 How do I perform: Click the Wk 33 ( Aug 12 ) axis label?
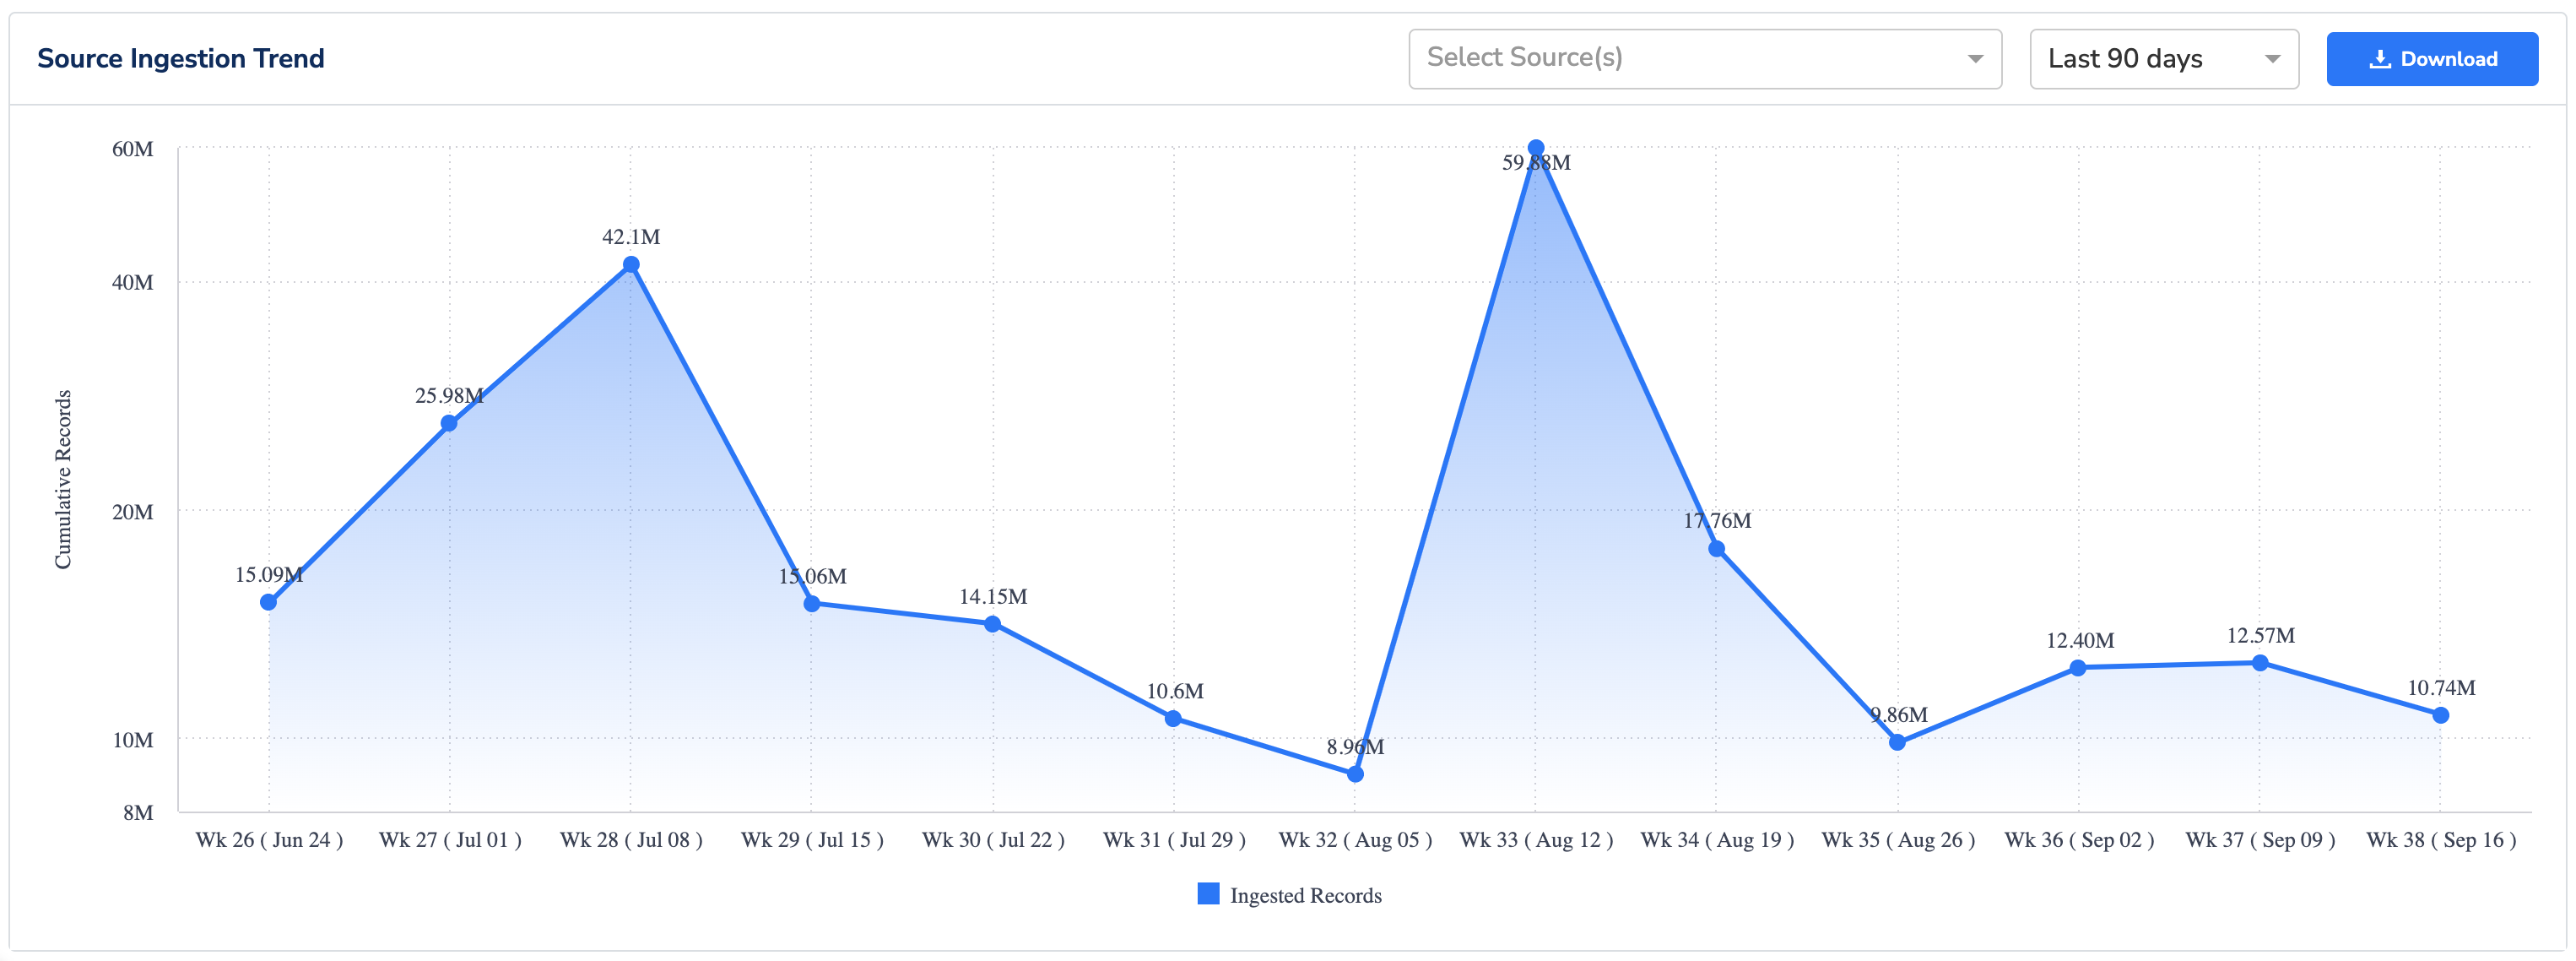pyautogui.click(x=1536, y=840)
